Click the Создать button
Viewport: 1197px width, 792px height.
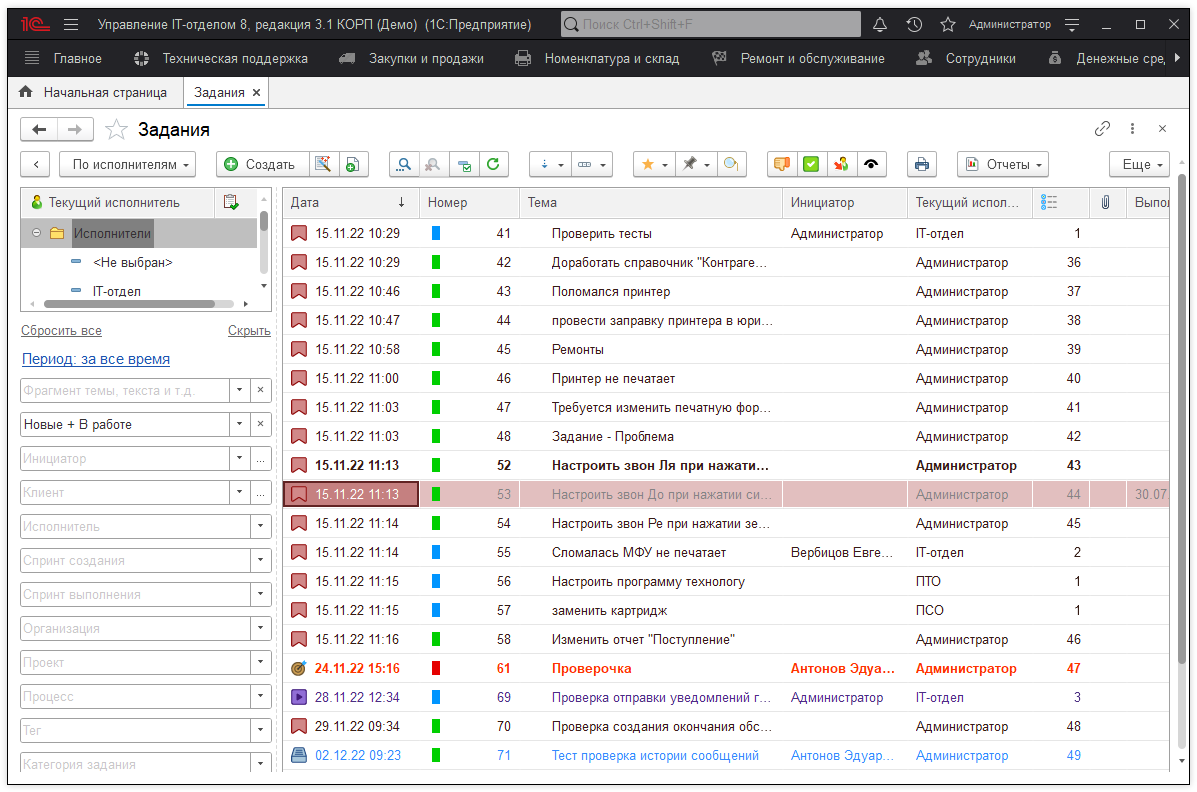[x=259, y=165]
